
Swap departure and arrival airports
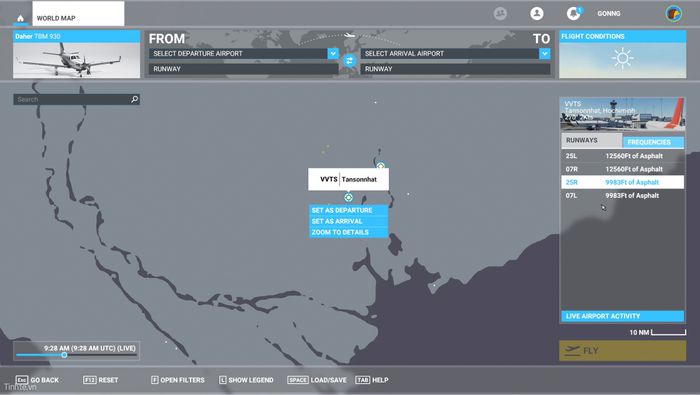(349, 61)
